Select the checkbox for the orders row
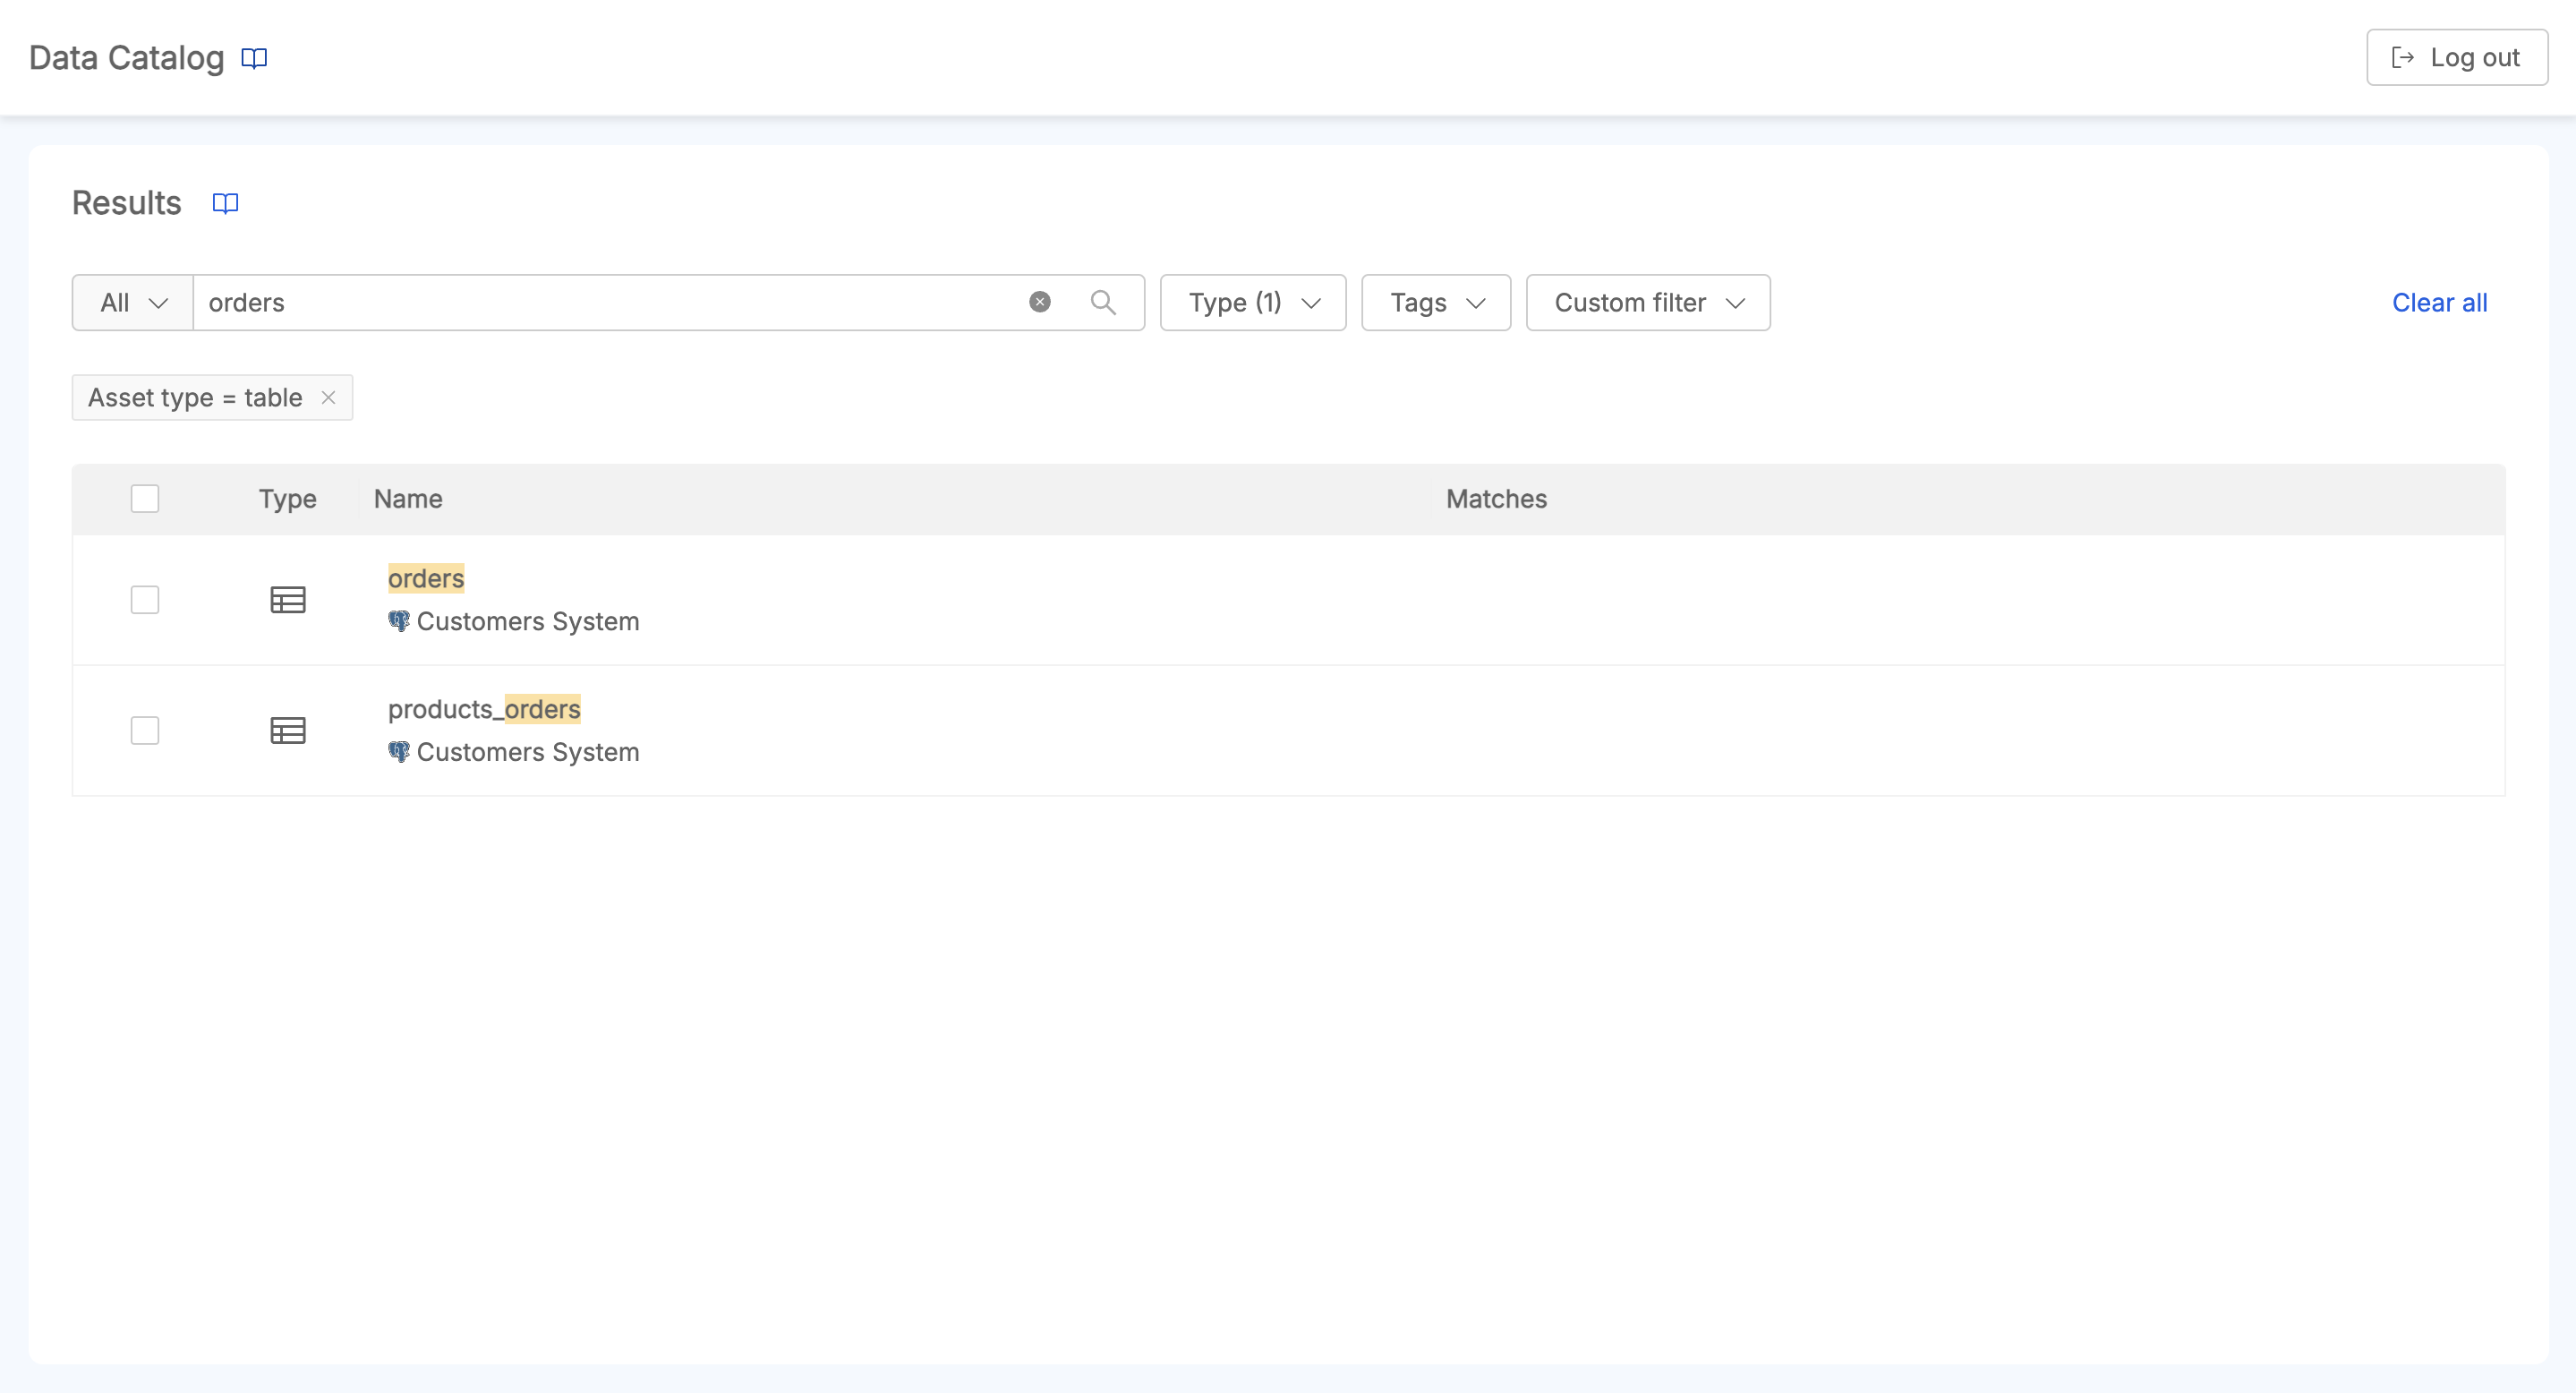 pyautogui.click(x=145, y=600)
